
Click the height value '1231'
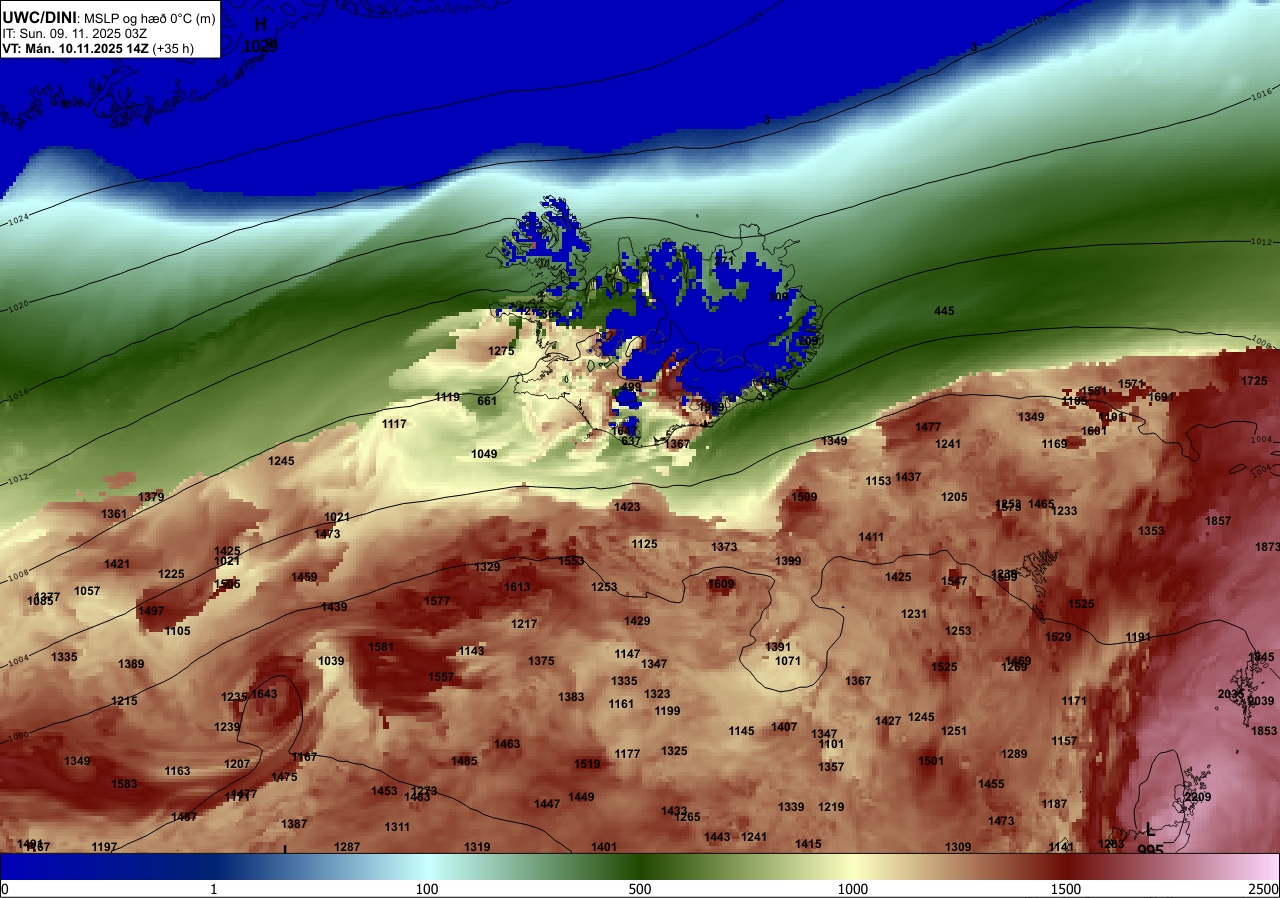pos(914,614)
